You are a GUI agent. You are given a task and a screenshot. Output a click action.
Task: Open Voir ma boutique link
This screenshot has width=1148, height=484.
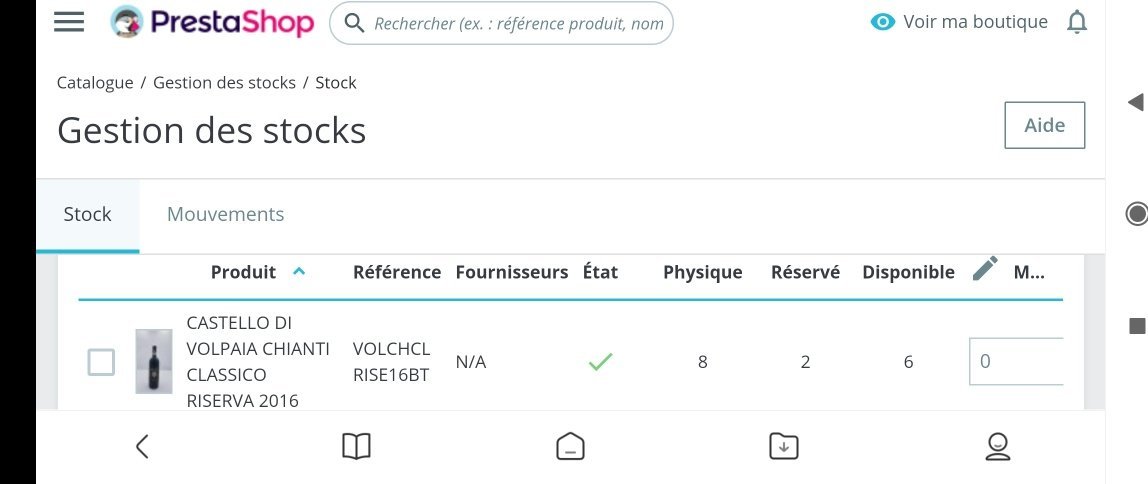975,22
